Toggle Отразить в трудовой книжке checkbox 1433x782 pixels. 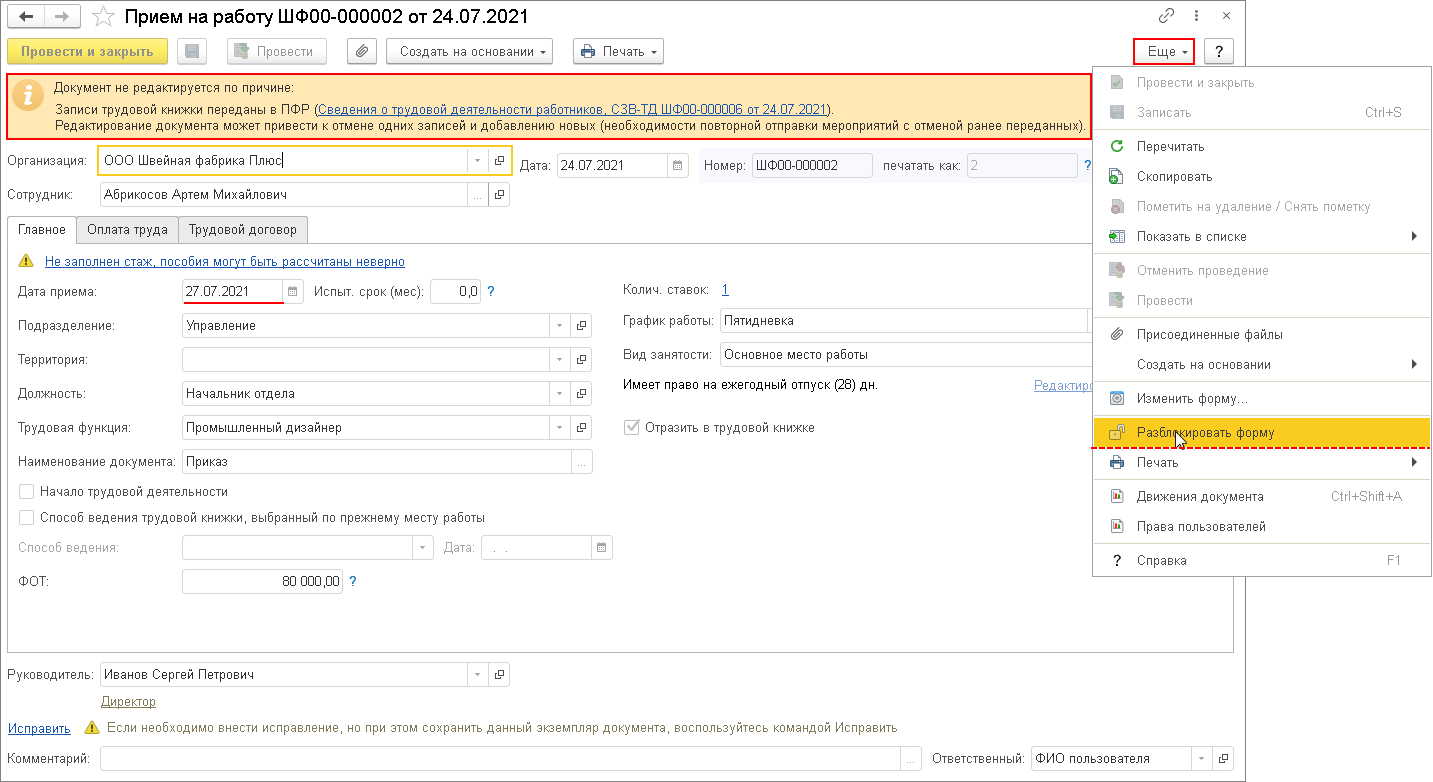(631, 427)
